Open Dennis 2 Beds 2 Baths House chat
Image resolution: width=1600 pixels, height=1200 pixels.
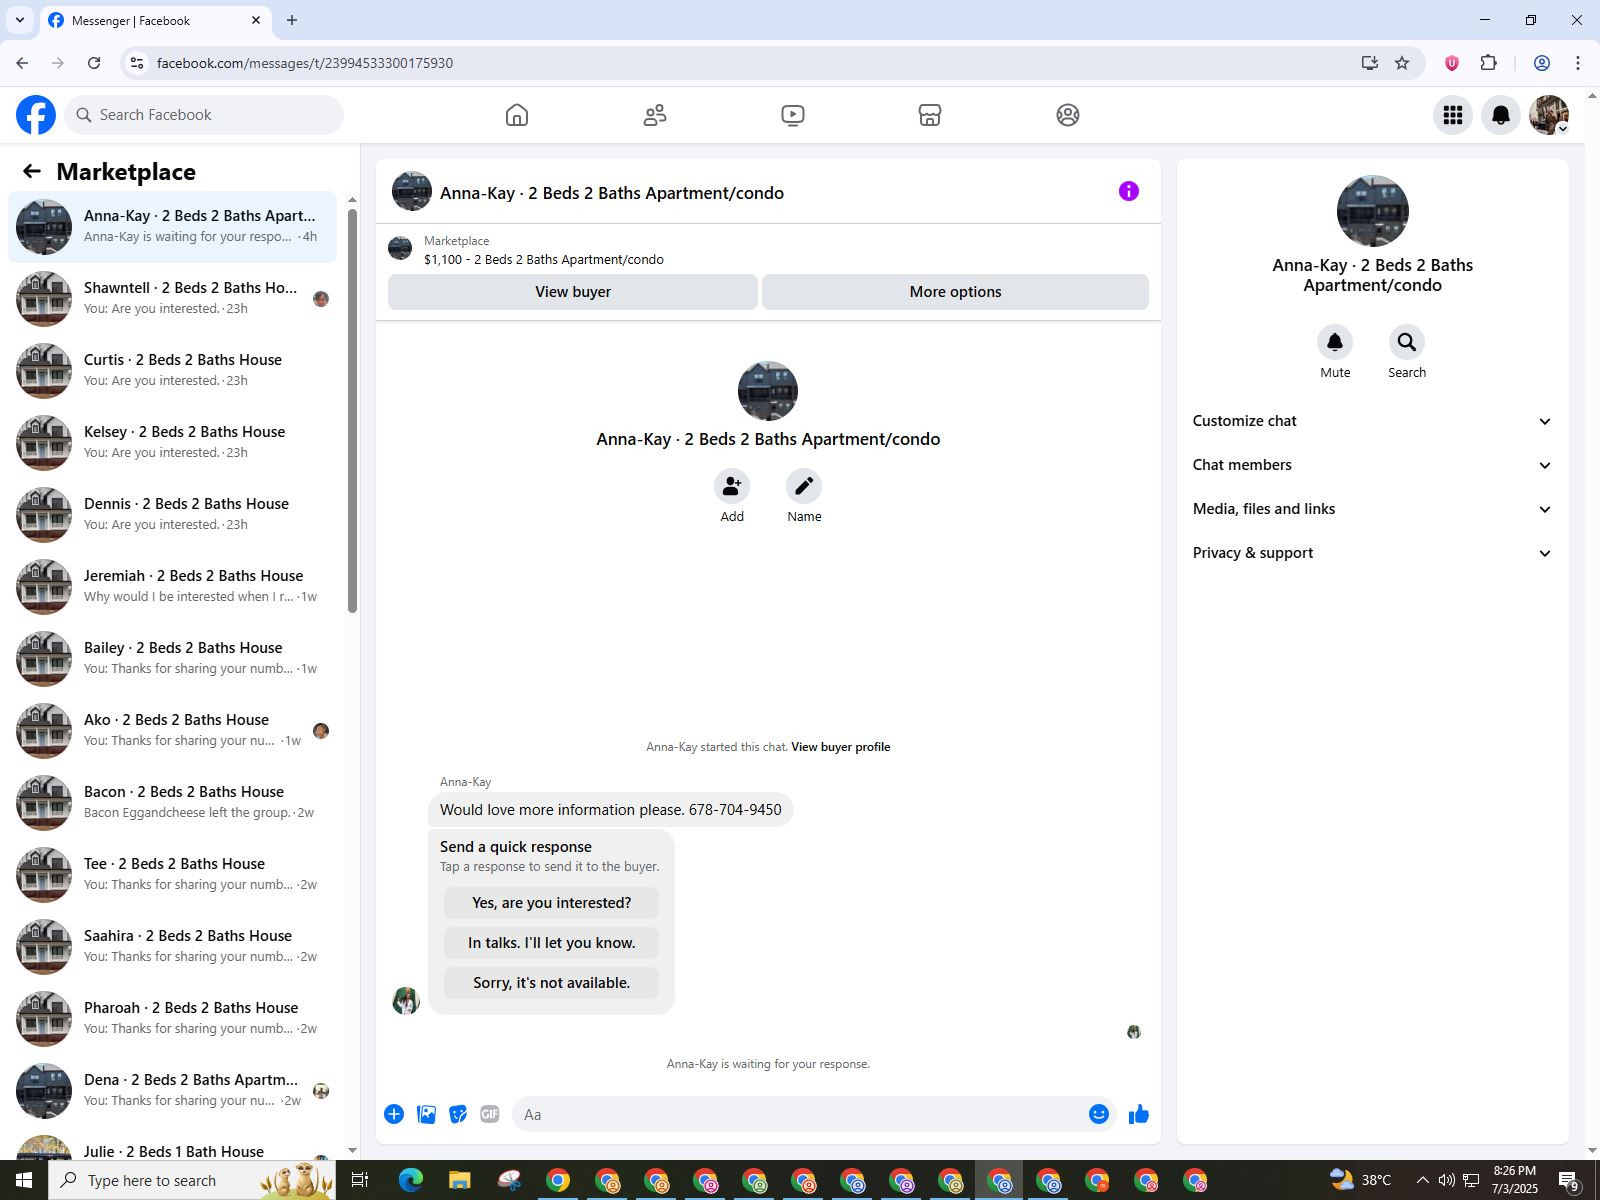[x=173, y=515]
